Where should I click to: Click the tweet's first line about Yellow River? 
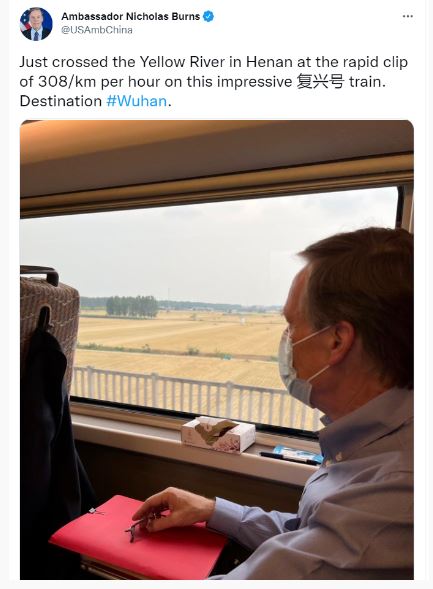(214, 62)
